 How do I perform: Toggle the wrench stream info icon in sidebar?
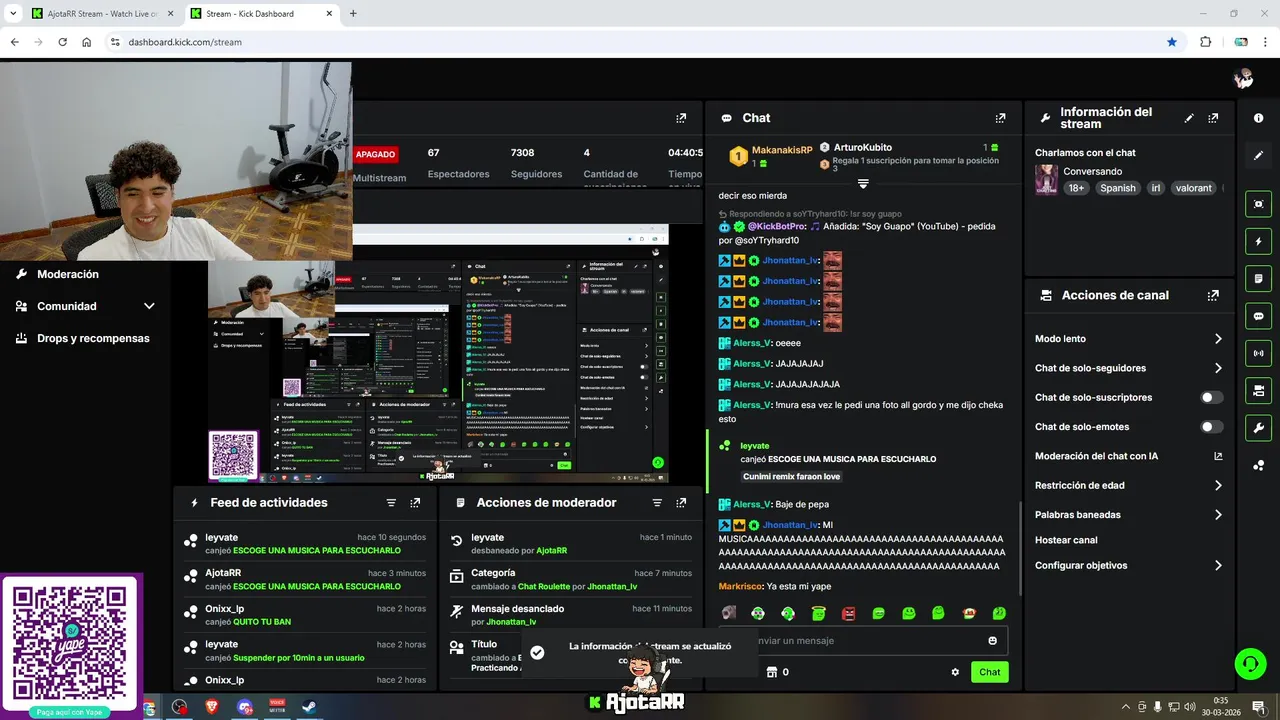(1258, 428)
